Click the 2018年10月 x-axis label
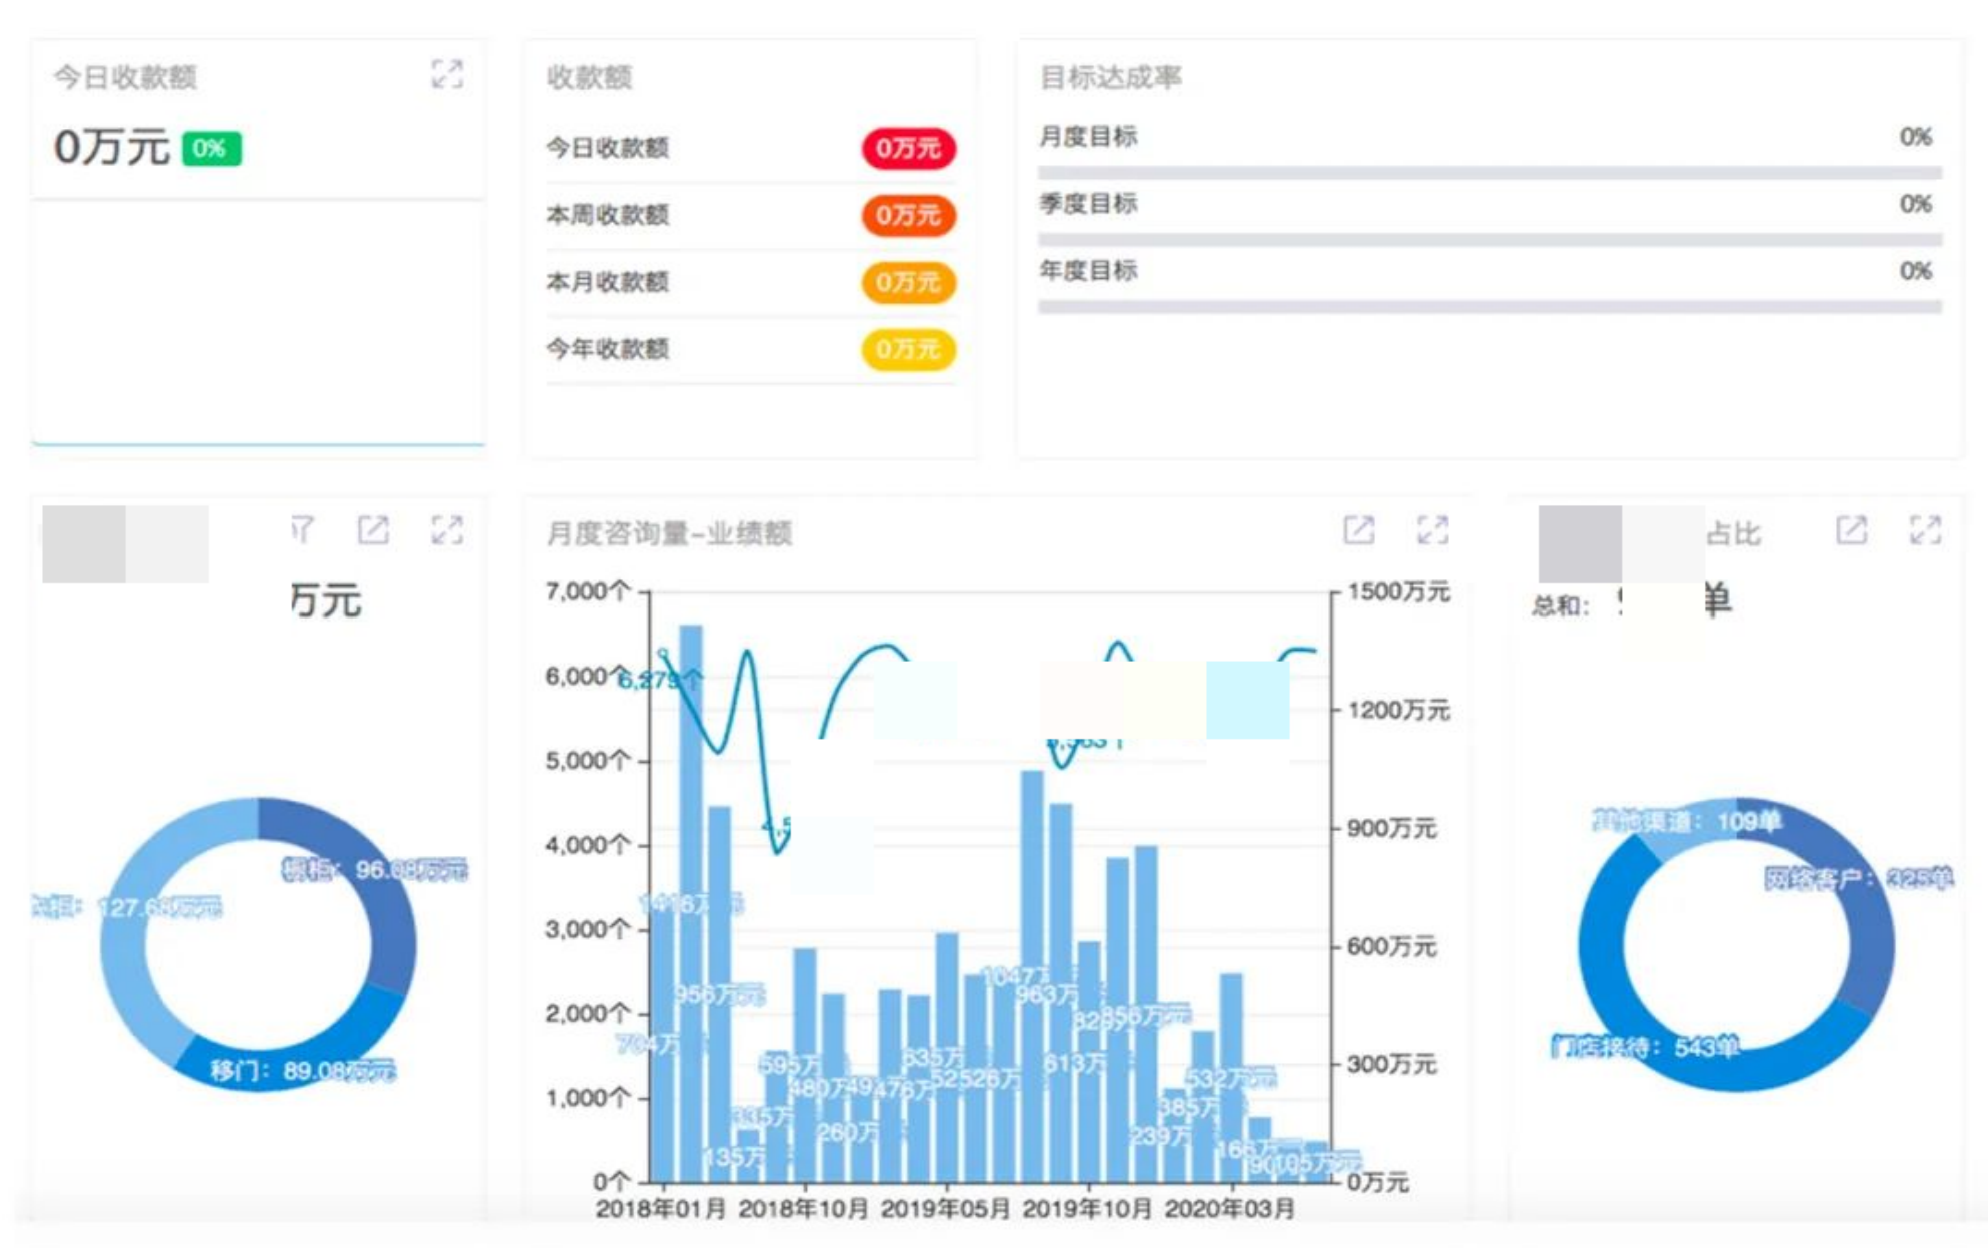The height and width of the screenshot is (1248, 1988). 804,1209
